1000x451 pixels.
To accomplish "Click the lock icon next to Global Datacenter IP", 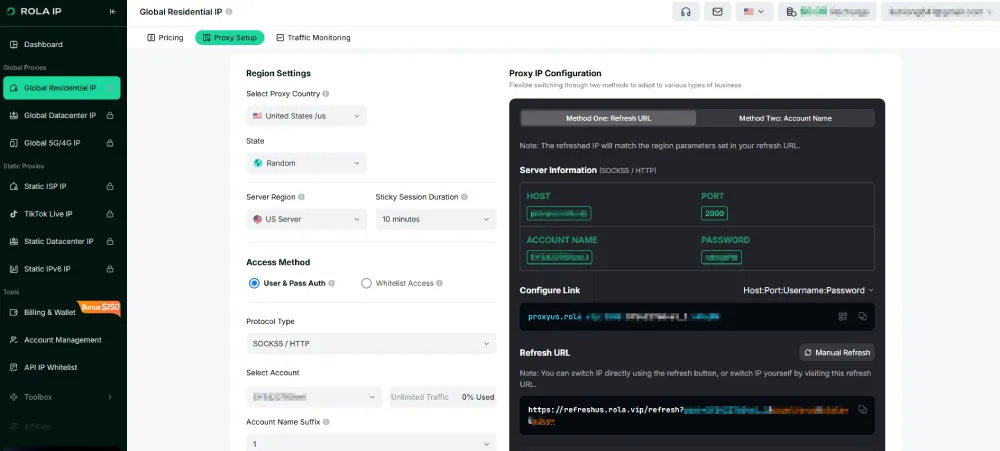I will [110, 115].
